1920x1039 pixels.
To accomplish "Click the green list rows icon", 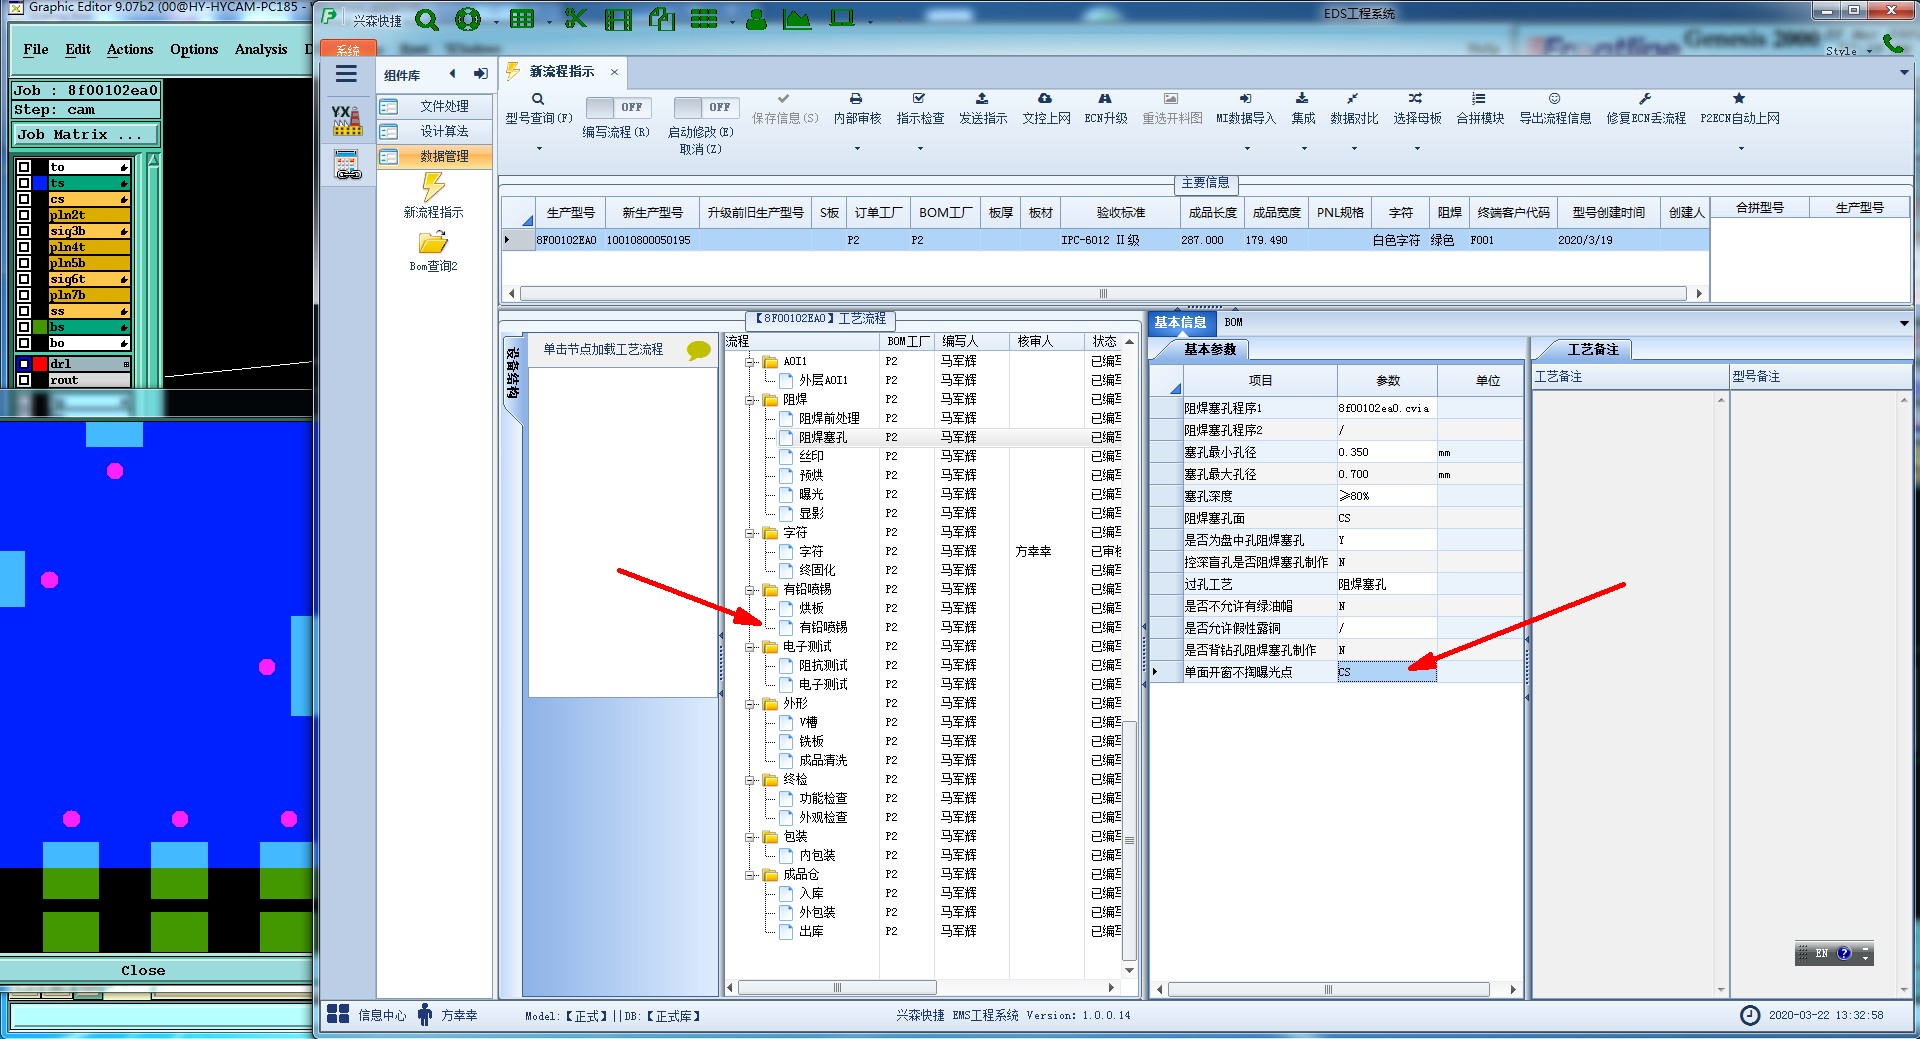I will (x=704, y=19).
